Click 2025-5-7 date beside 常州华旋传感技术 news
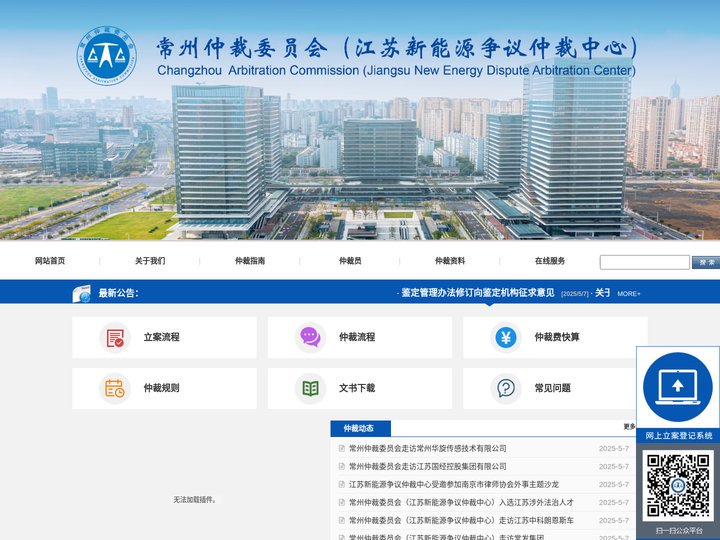 click(614, 449)
